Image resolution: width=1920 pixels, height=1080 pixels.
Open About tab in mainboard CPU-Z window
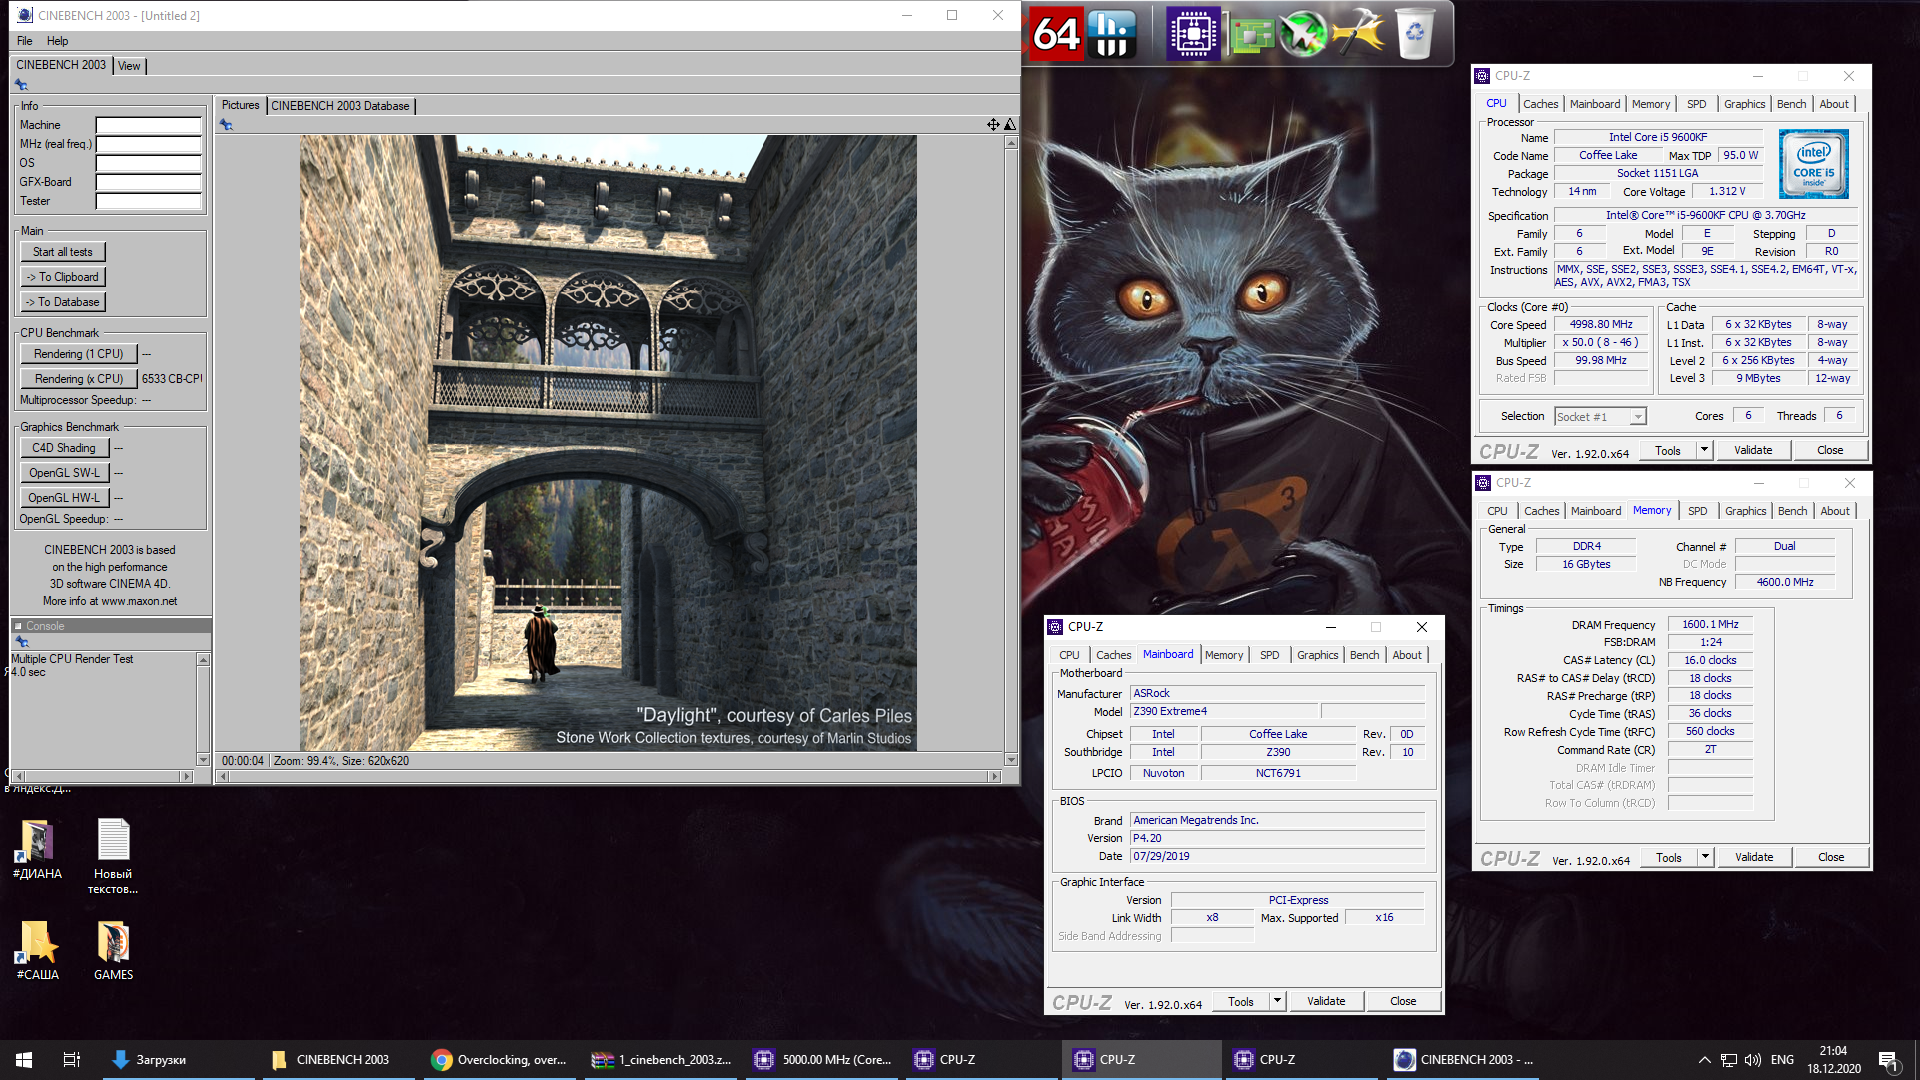(x=1407, y=655)
